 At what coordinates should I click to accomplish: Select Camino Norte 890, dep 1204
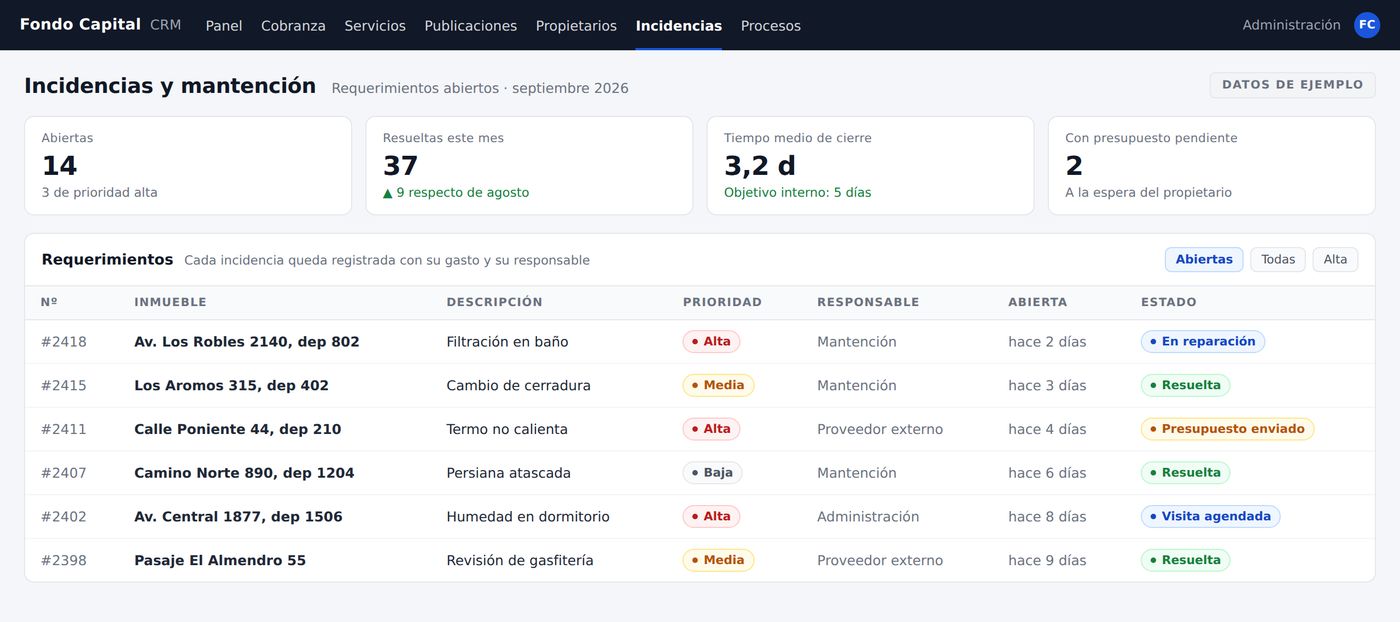click(244, 473)
